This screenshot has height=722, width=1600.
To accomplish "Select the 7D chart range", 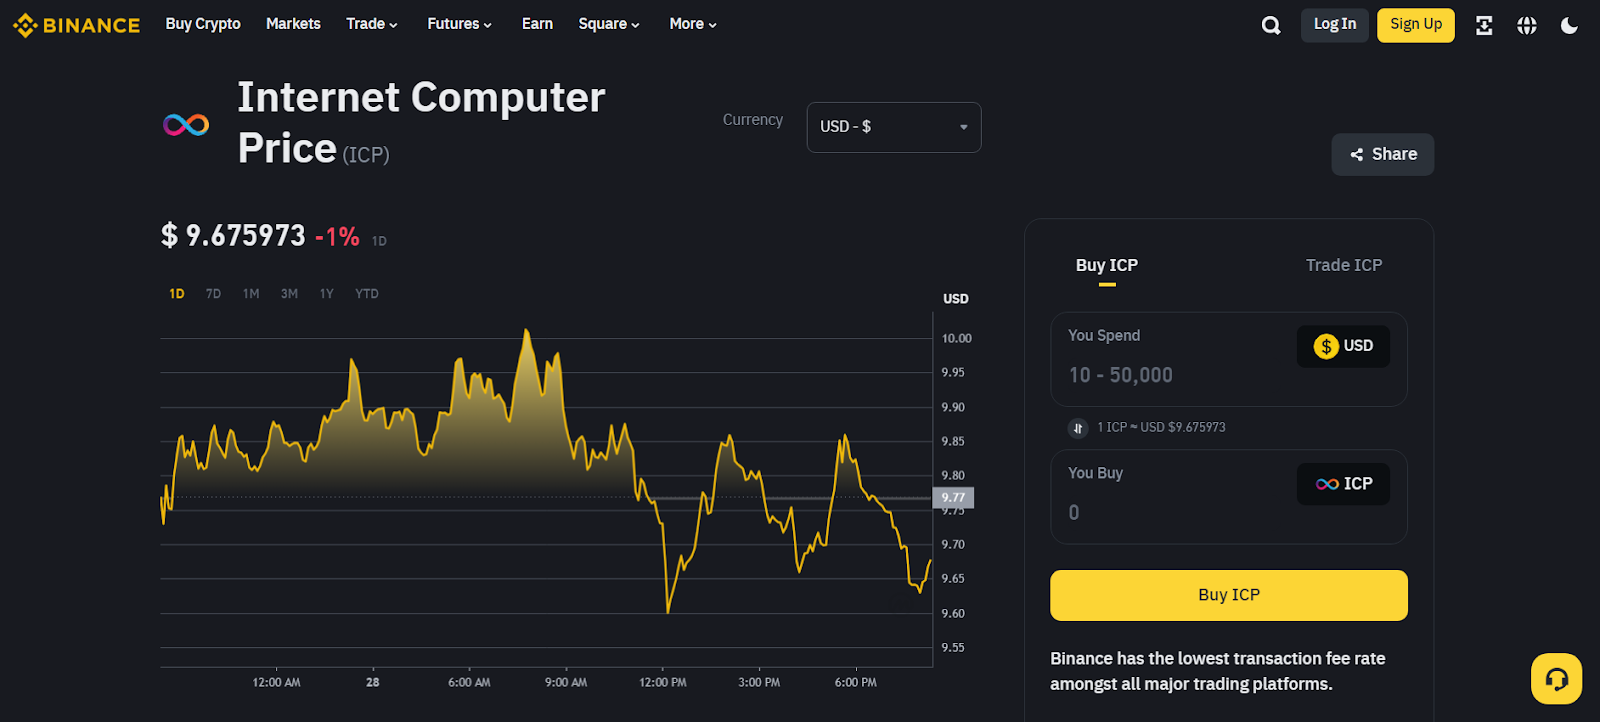I will point(213,294).
